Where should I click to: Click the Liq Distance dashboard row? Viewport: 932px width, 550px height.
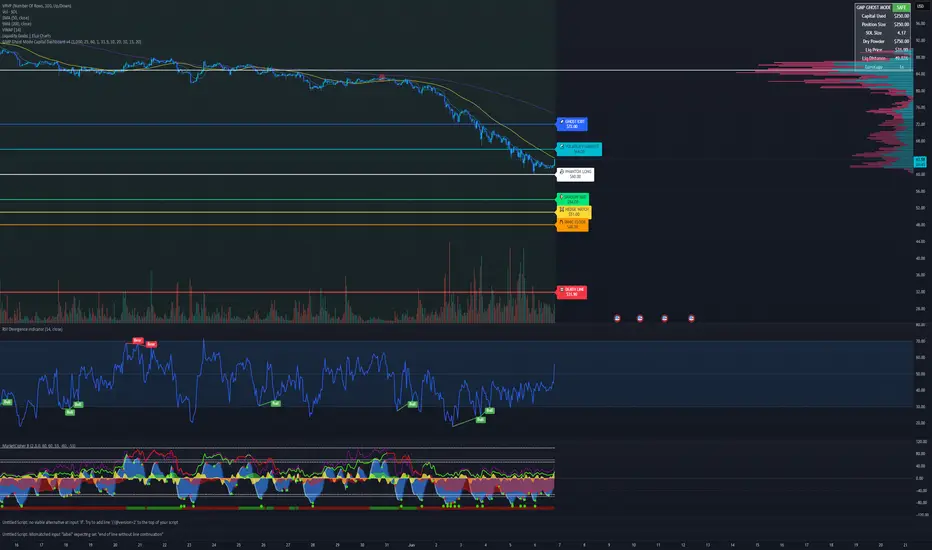pyautogui.click(x=883, y=58)
